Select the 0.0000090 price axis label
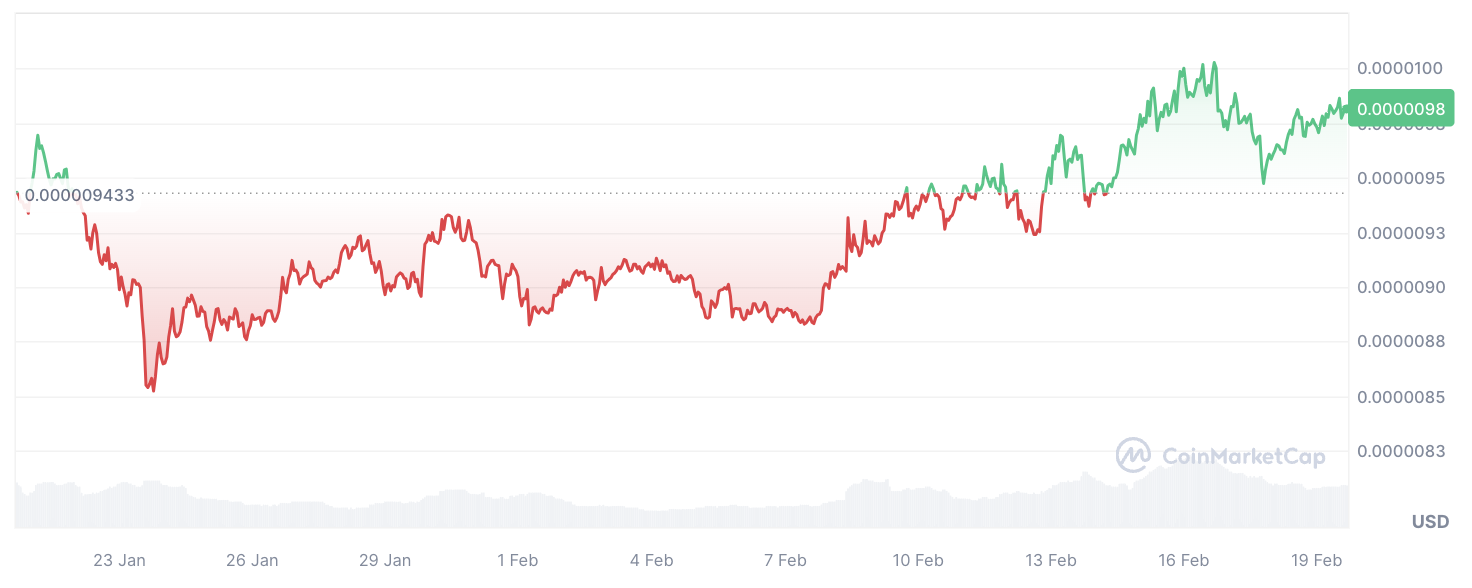The image size is (1472, 588). pyautogui.click(x=1400, y=287)
